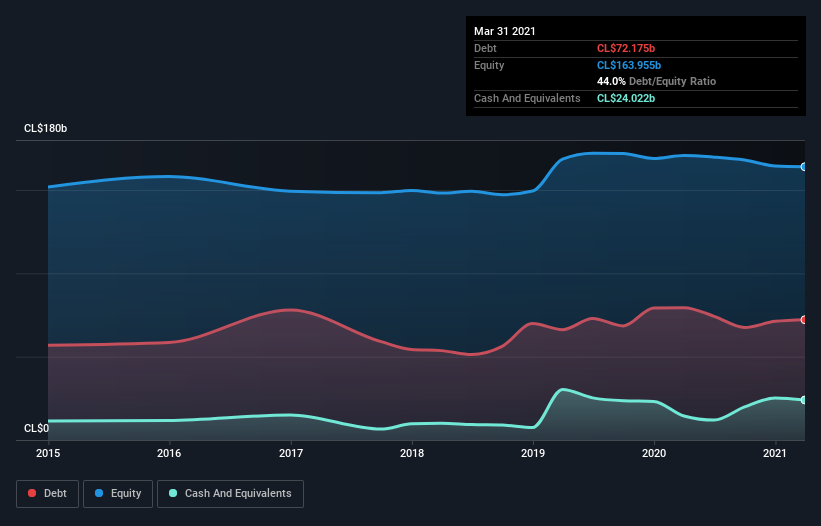
Task: Toggle the Cash And Equivalents legend button
Action: coord(230,494)
